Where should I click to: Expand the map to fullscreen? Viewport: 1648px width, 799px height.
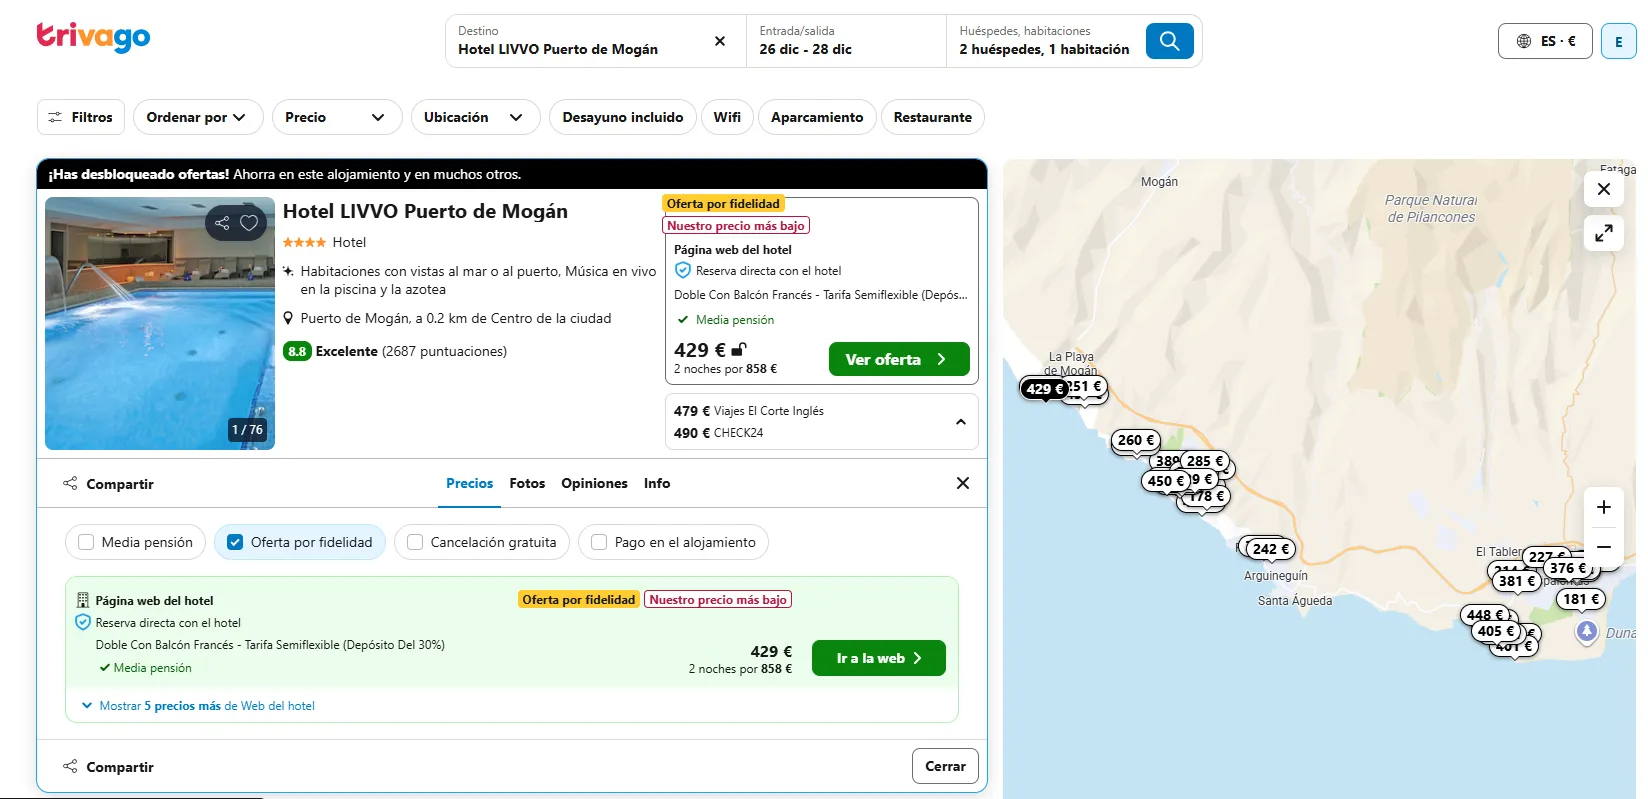coord(1604,233)
